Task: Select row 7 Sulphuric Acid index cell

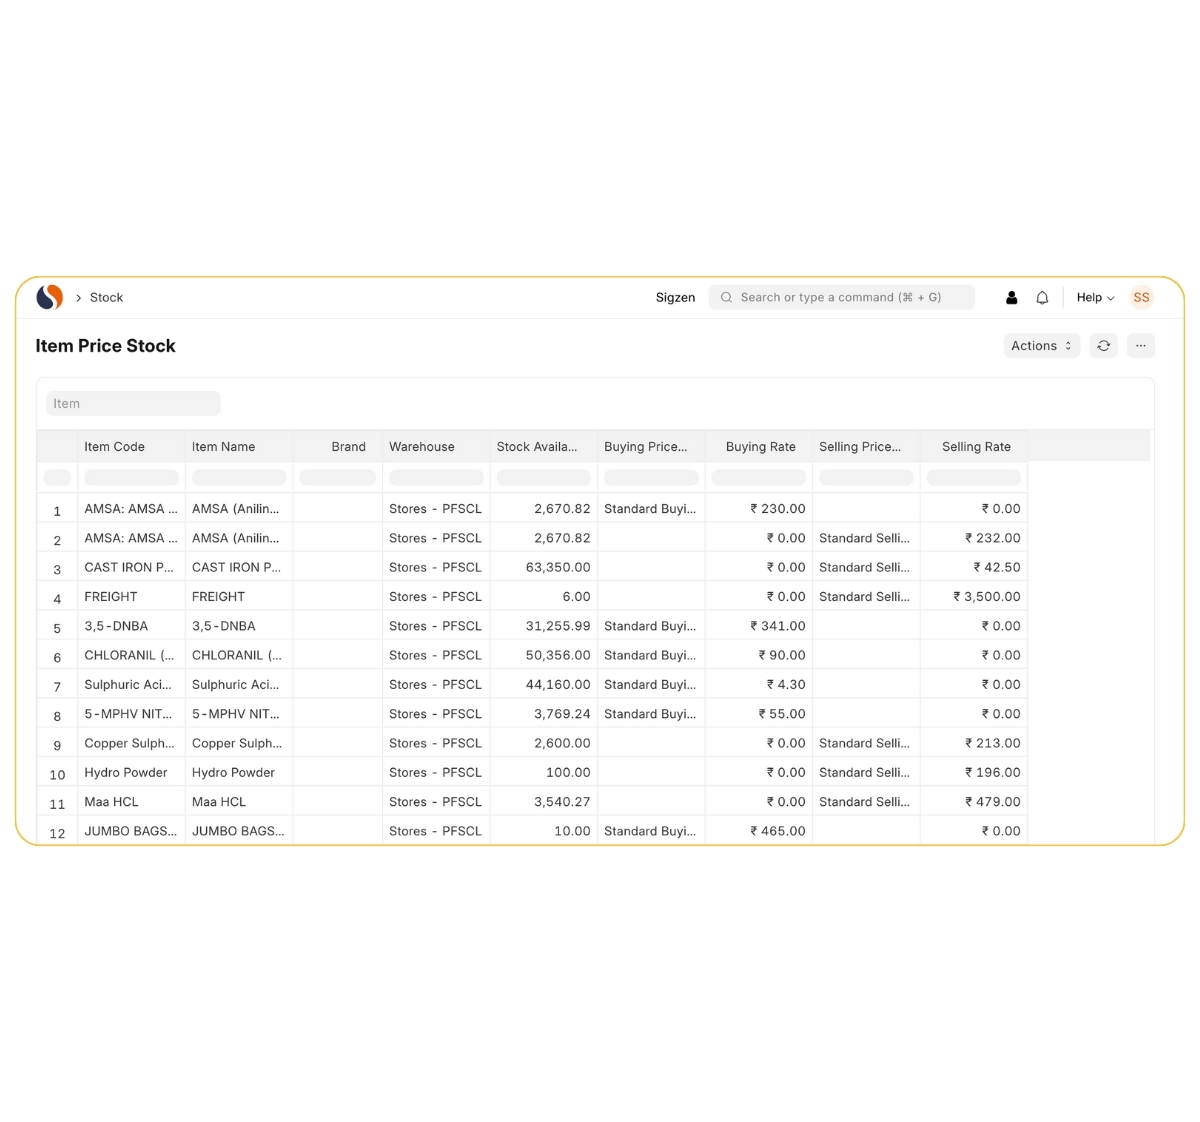Action: pyautogui.click(x=57, y=686)
